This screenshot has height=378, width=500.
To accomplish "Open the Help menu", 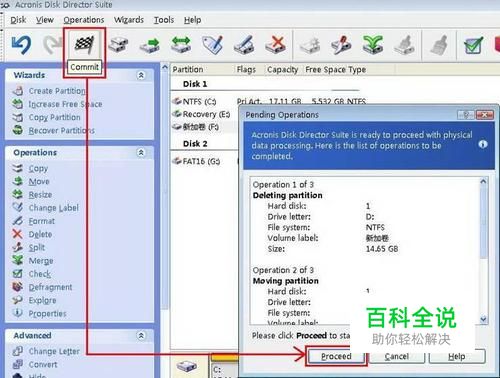I will (x=192, y=20).
